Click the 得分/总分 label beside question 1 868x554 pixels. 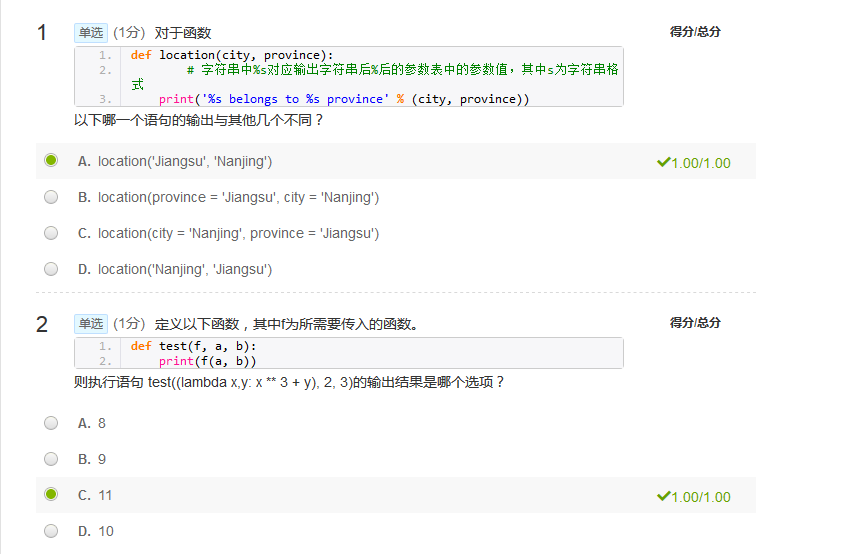point(695,32)
